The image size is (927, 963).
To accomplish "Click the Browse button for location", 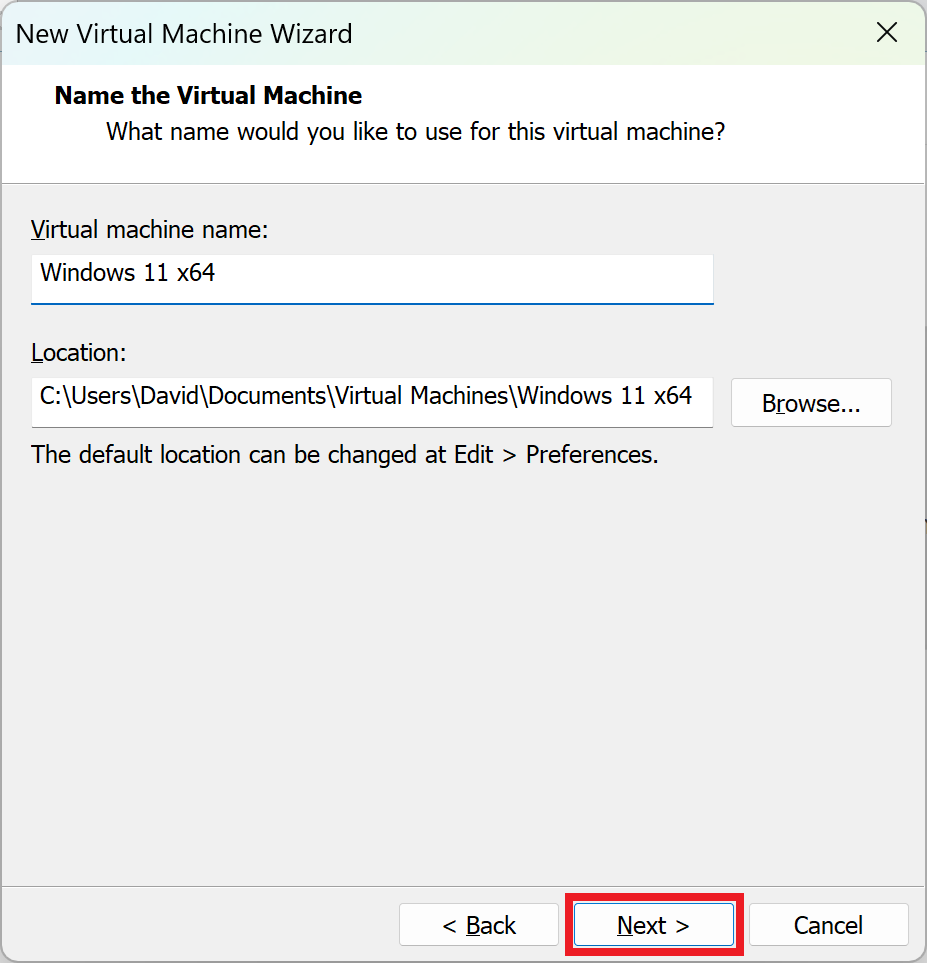I will [x=810, y=402].
